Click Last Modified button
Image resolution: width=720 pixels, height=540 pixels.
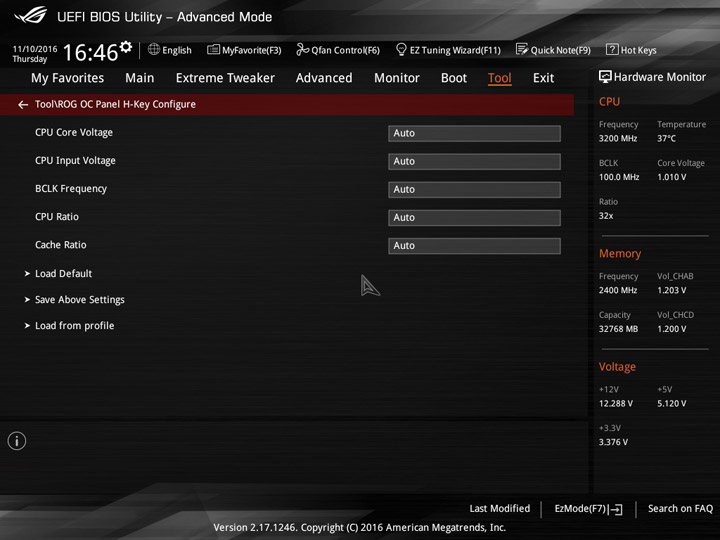coord(500,508)
